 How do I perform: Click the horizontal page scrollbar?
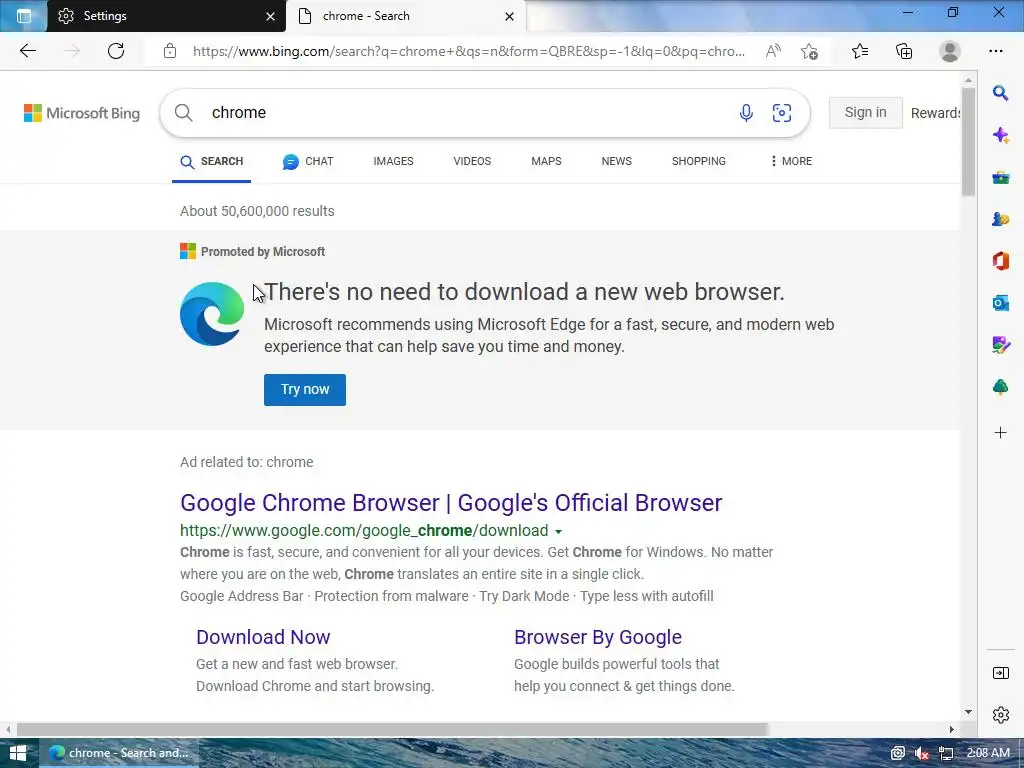coord(392,729)
